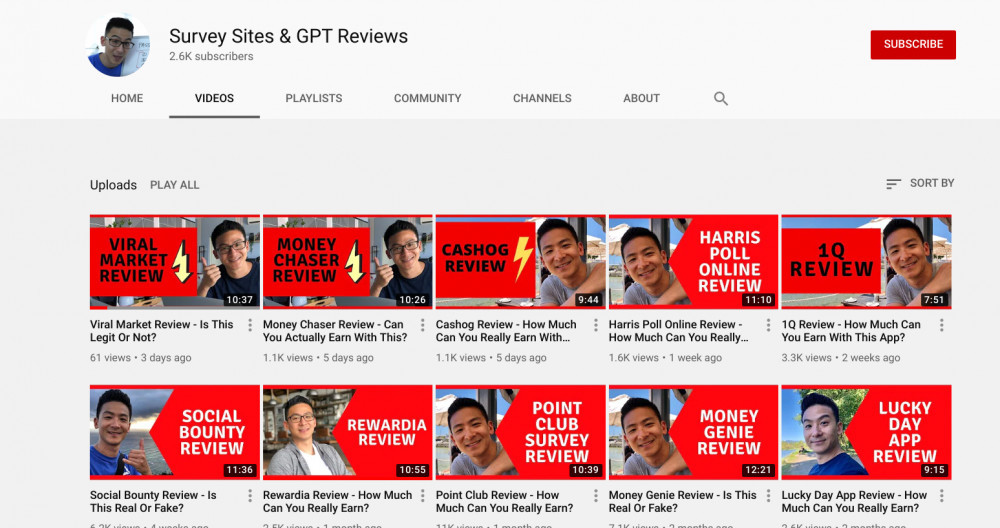
Task: Open the Cashog Review thumbnail
Action: tap(520, 262)
